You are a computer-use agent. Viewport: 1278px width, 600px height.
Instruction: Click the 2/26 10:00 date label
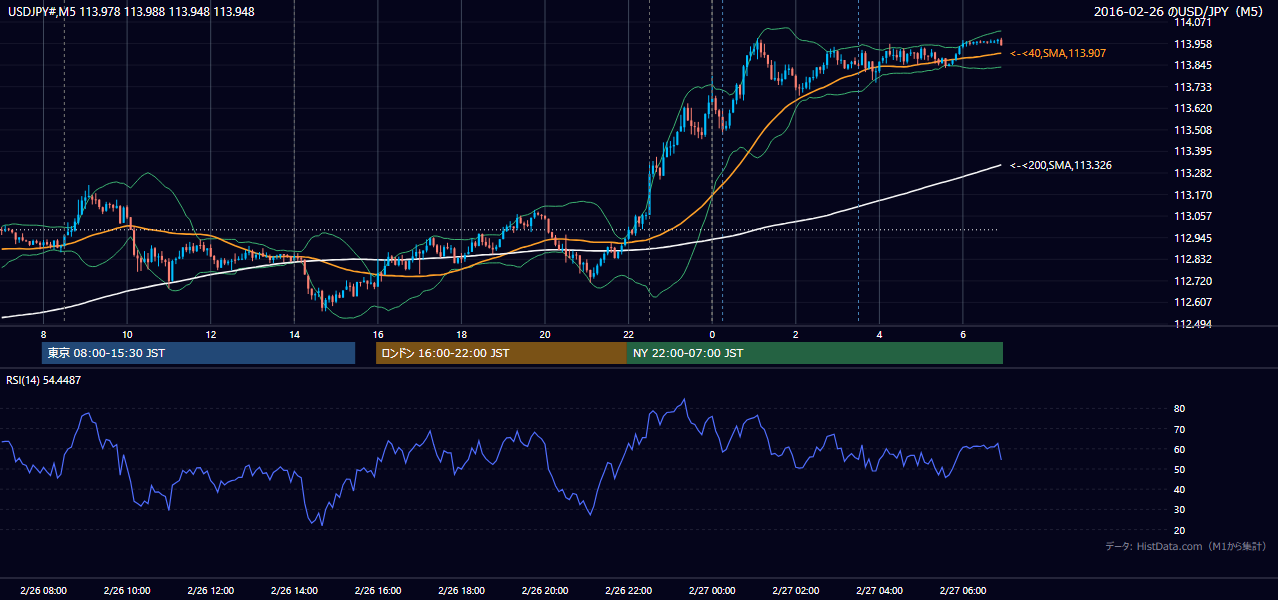point(127,591)
